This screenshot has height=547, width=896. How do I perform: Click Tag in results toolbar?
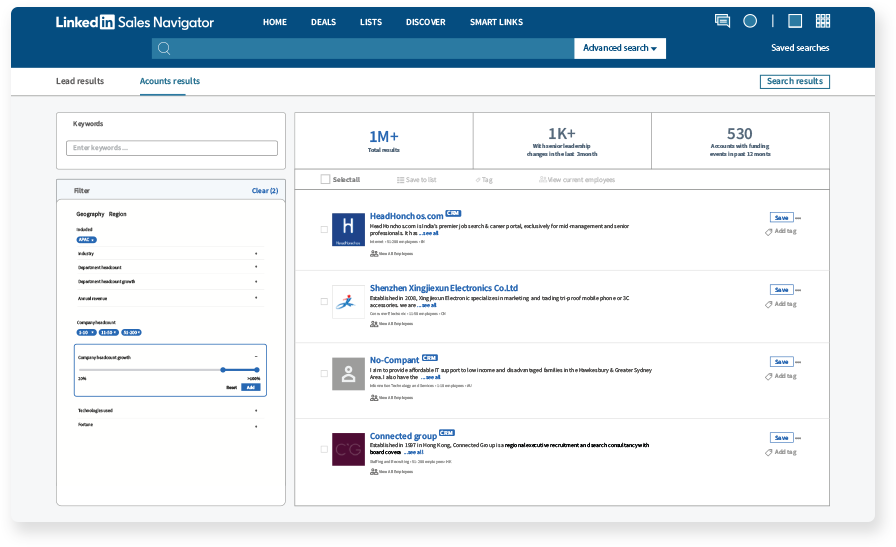pyautogui.click(x=484, y=179)
